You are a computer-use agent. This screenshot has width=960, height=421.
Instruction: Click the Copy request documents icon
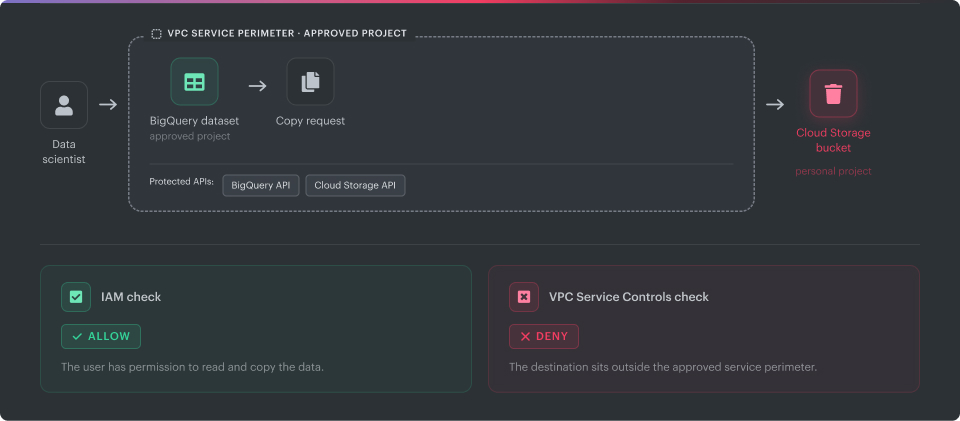[310, 81]
